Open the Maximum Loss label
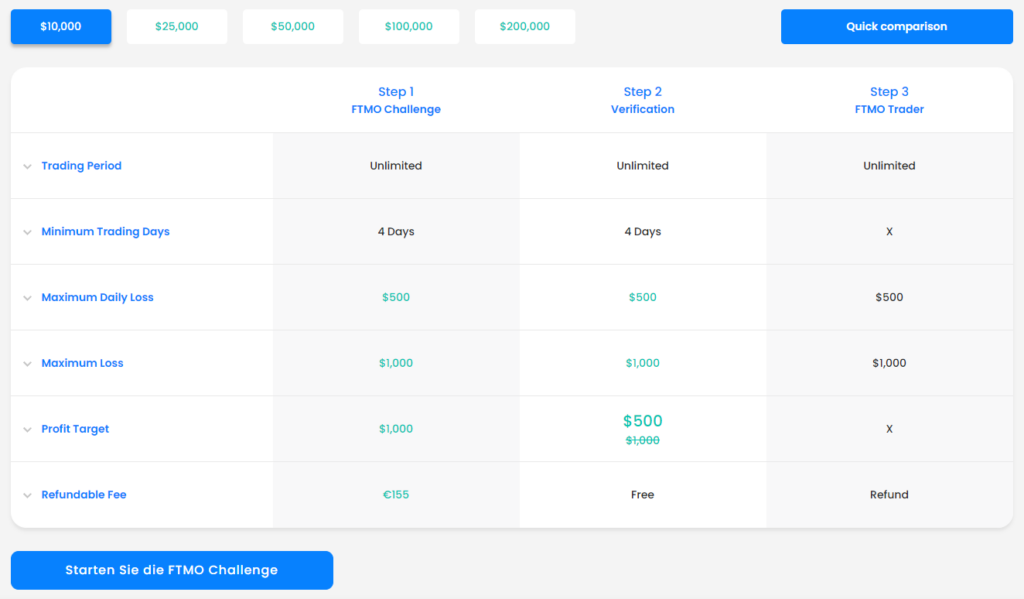 tap(82, 363)
